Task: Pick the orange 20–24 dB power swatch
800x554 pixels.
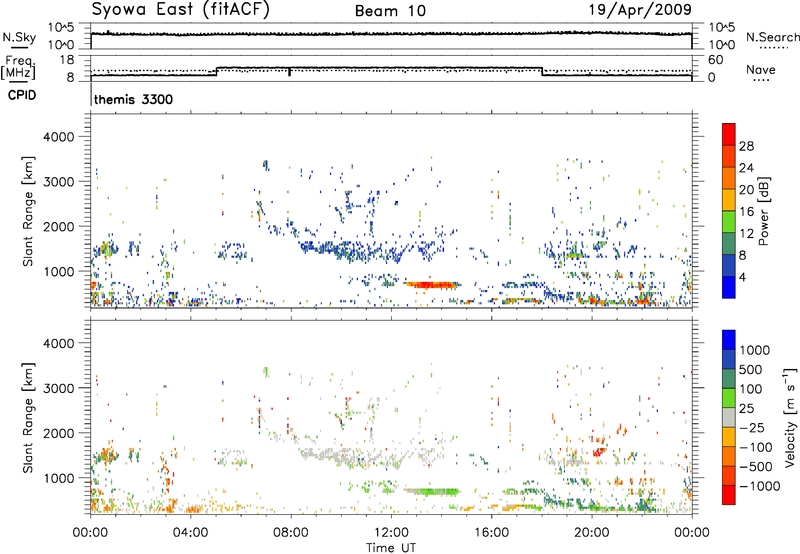Action: (729, 178)
